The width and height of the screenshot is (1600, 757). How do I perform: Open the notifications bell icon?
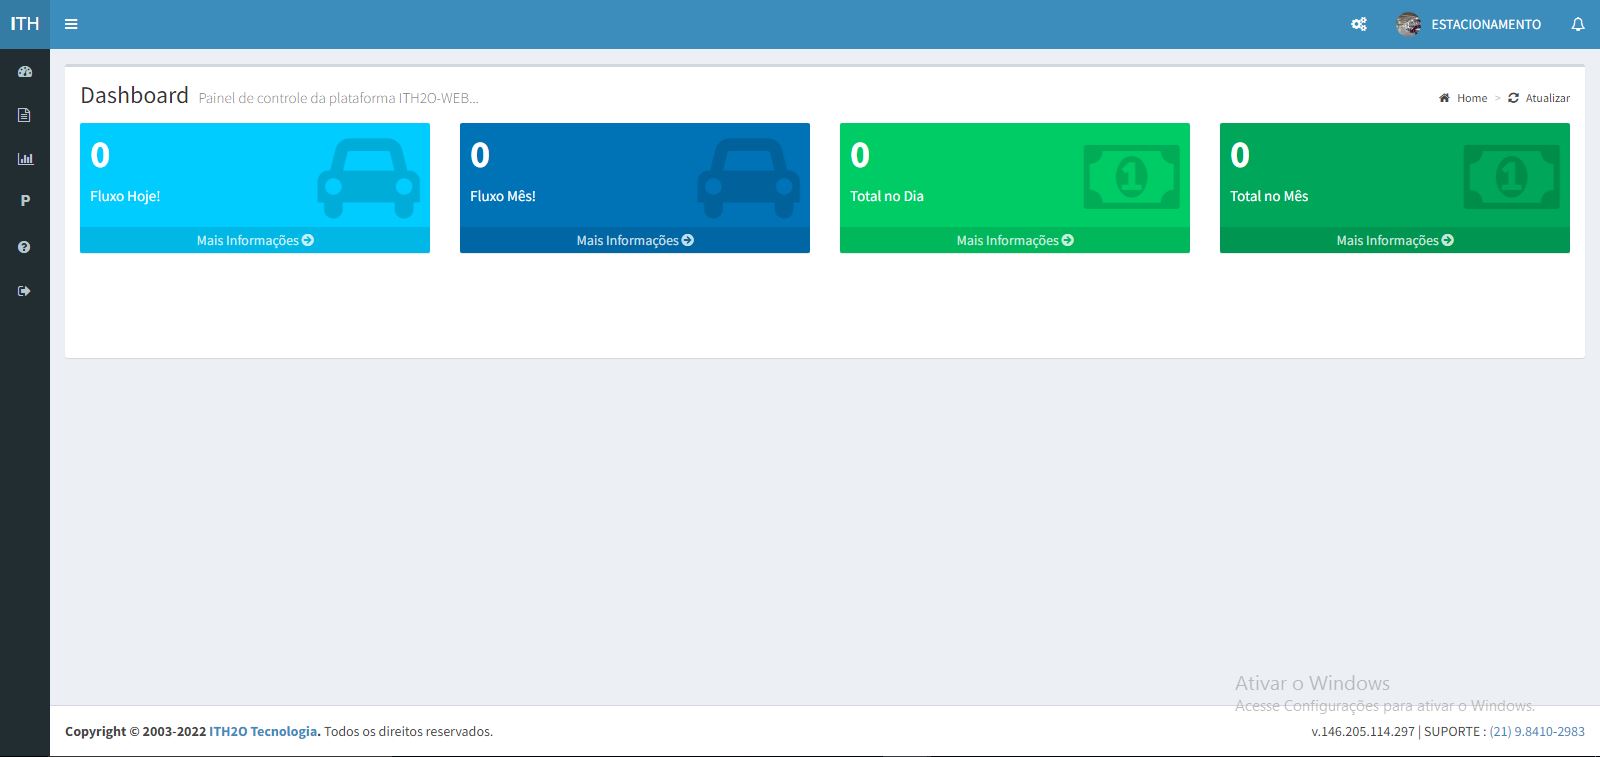1578,24
